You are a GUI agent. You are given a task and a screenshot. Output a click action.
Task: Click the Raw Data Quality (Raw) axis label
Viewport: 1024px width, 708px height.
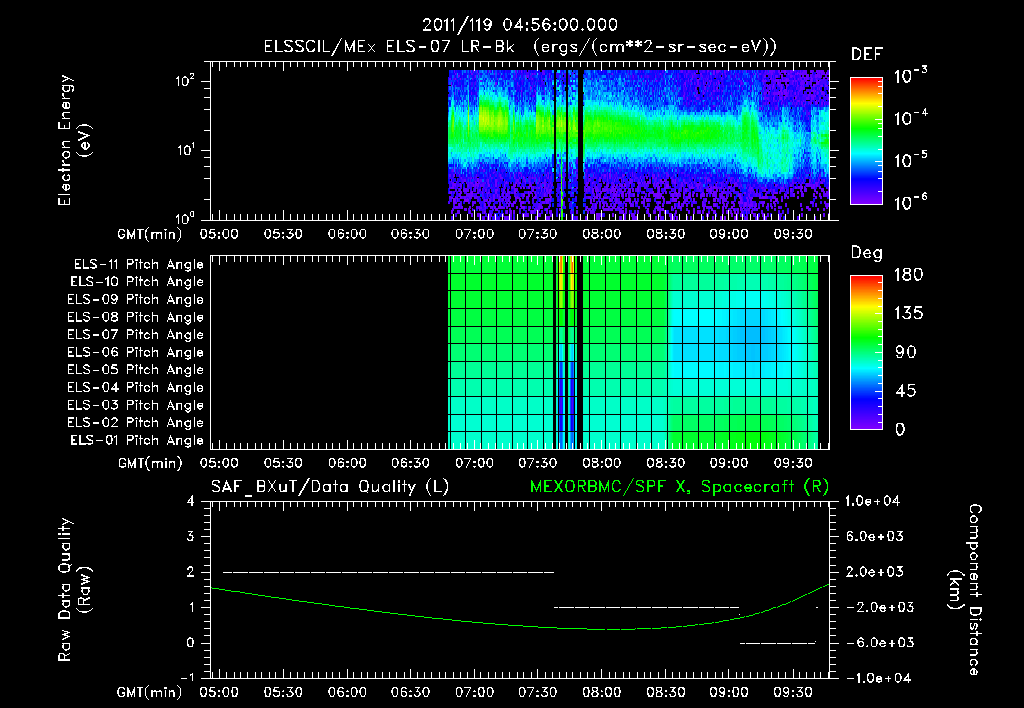[x=74, y=590]
